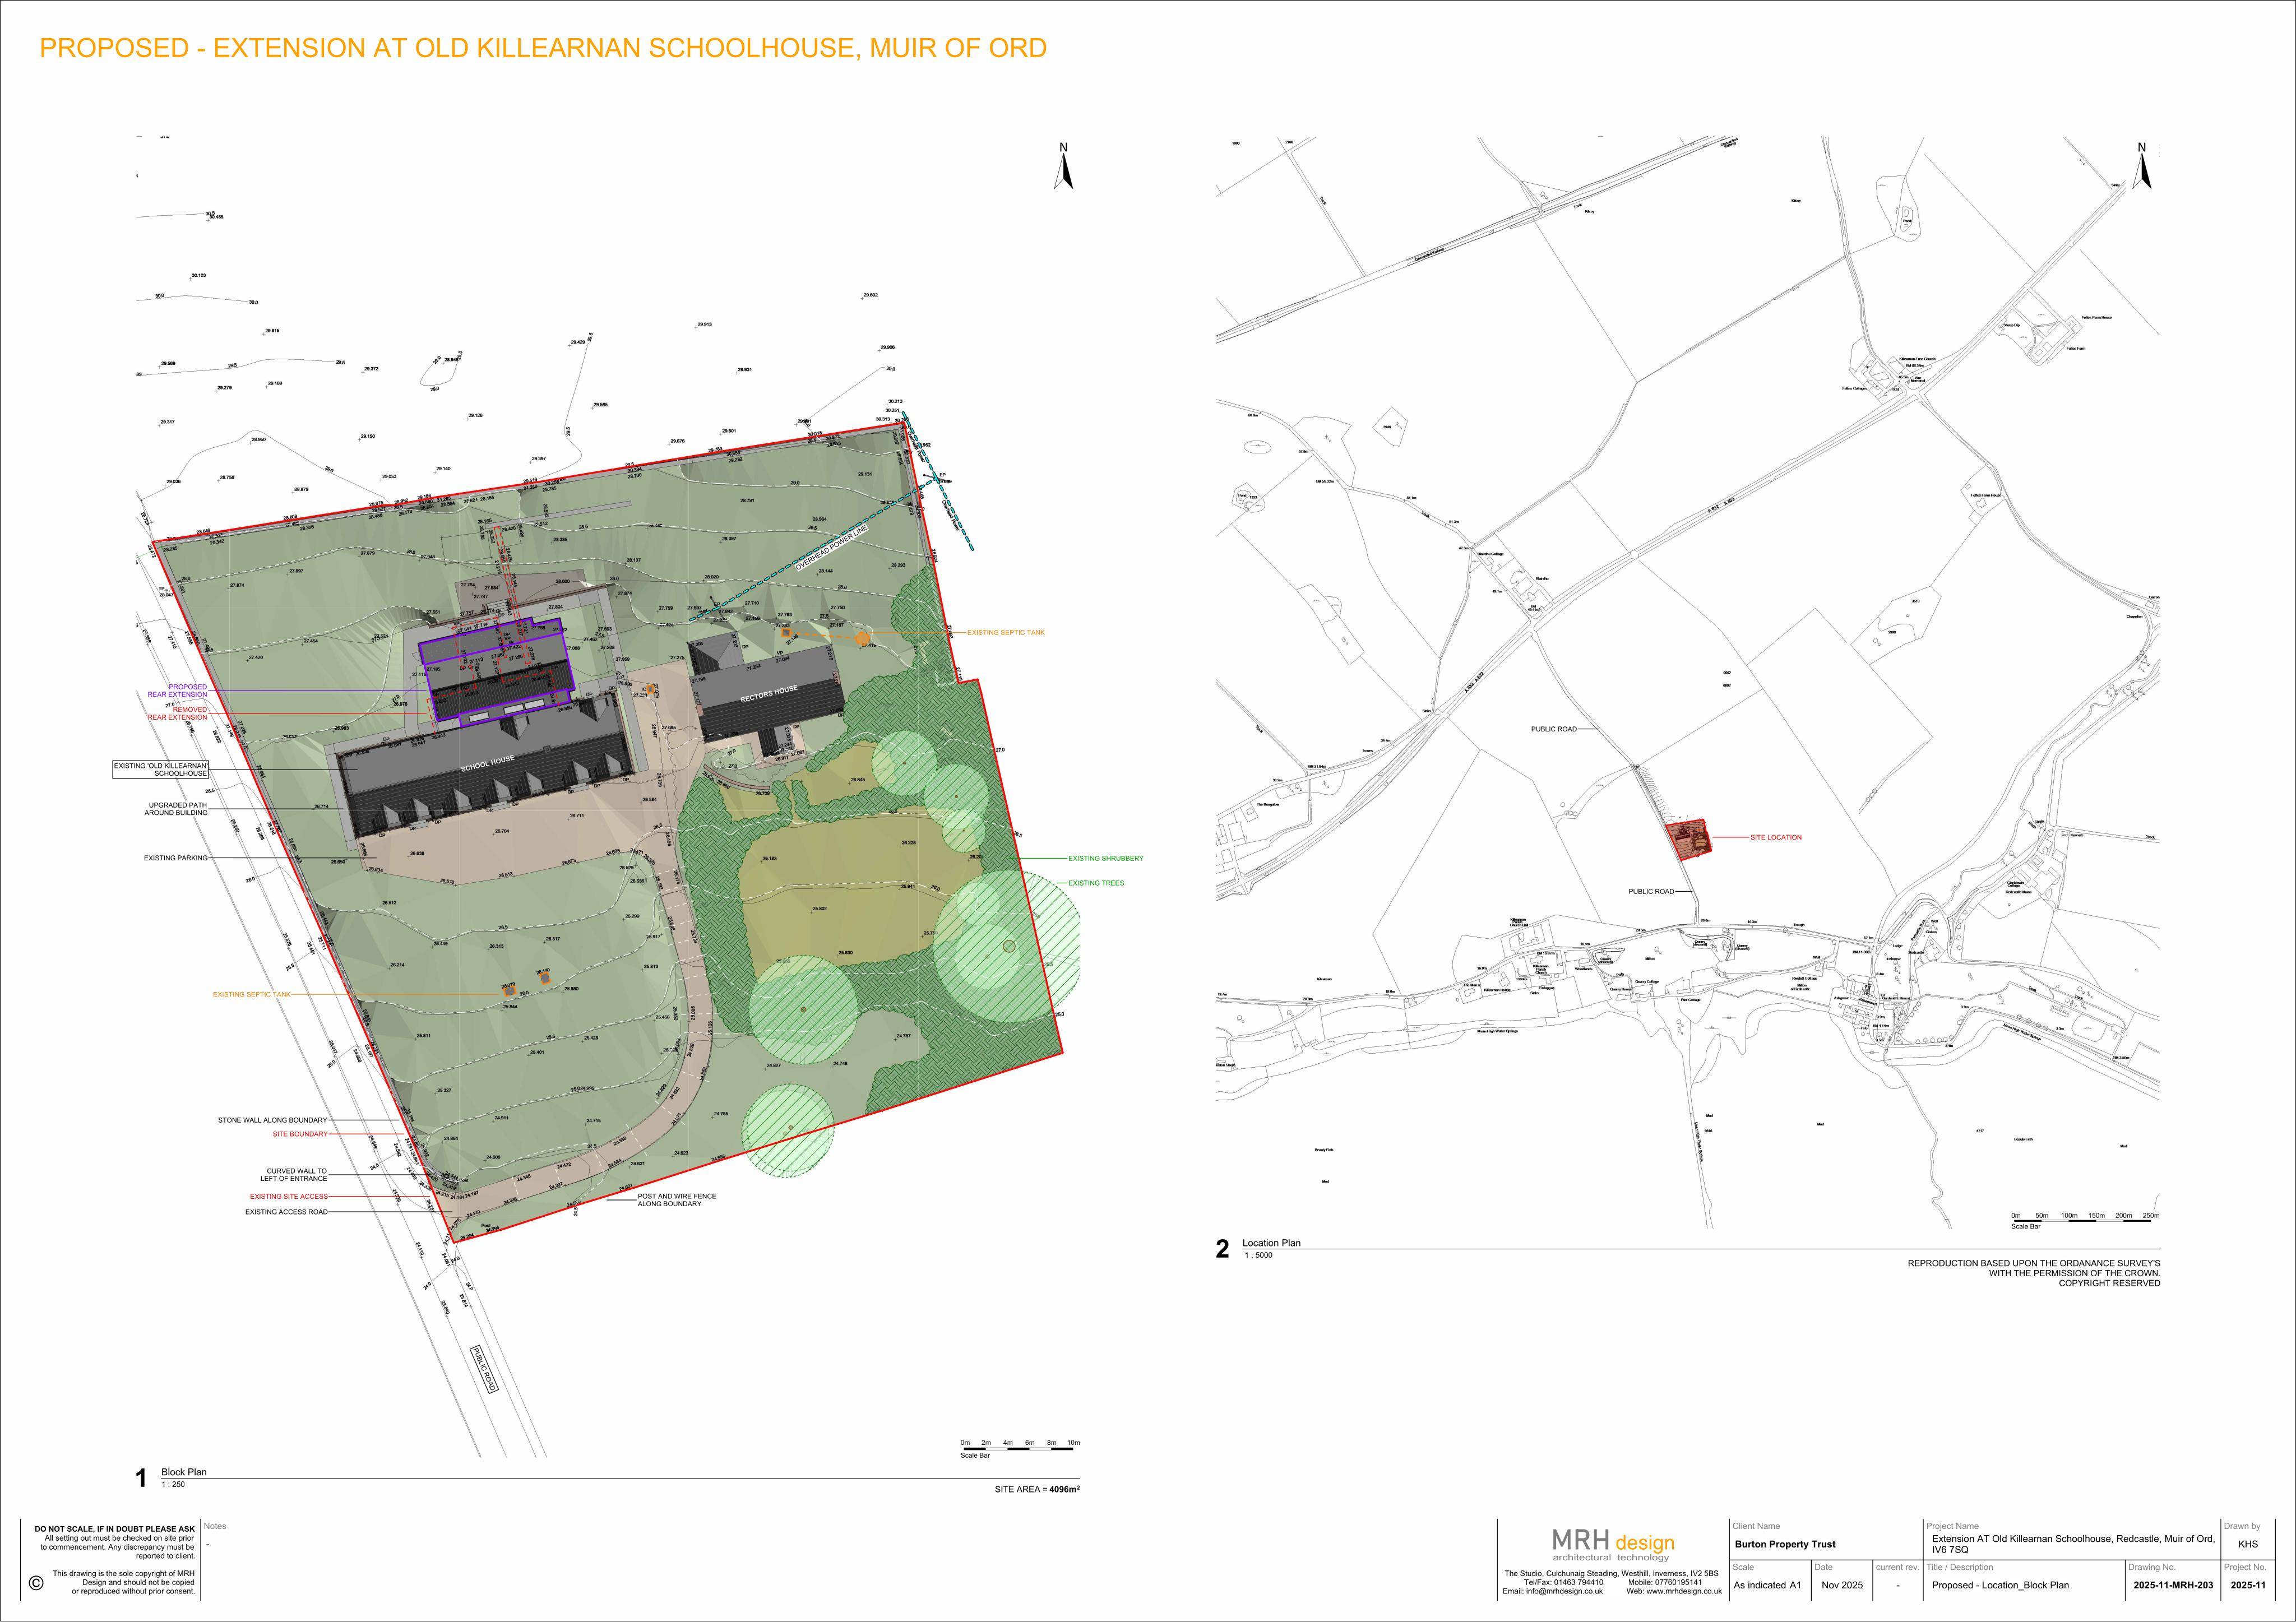
Task: Click the 'EXISTING ACCESS ROAD' annotation
Action: click(x=286, y=1212)
